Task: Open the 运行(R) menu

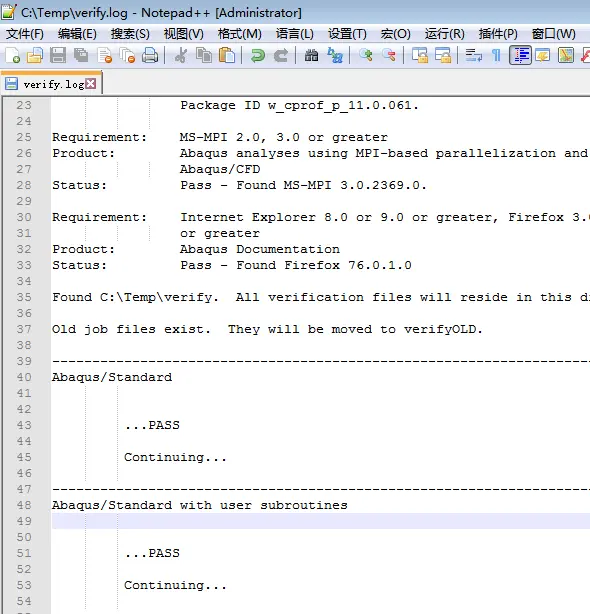Action: click(x=445, y=34)
